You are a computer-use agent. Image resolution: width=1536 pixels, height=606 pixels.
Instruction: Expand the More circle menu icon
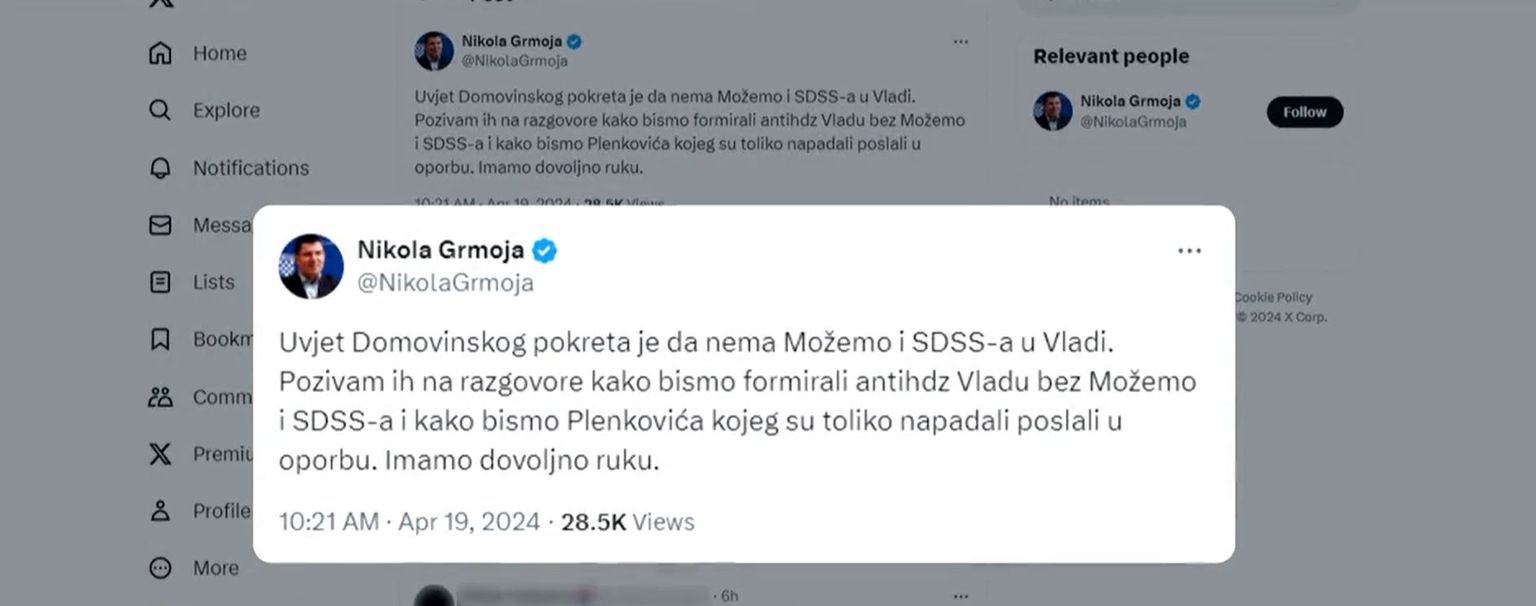coord(160,568)
